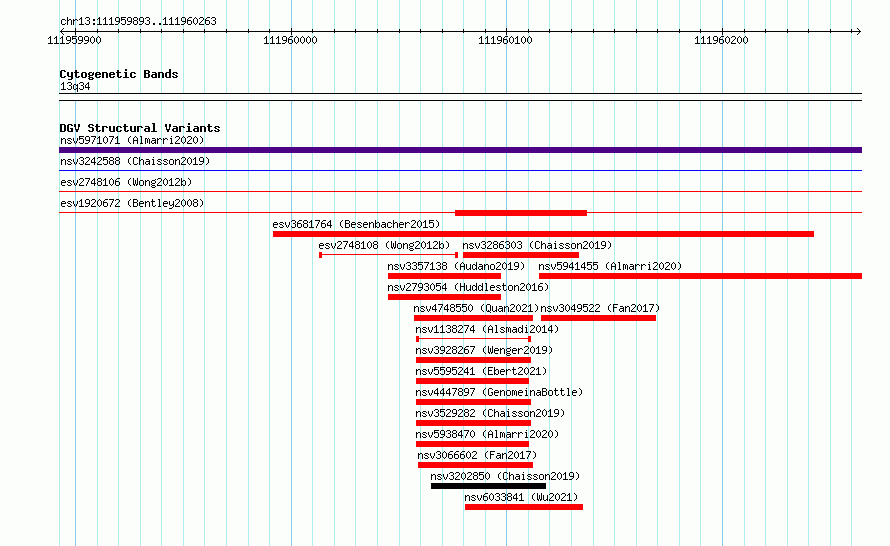Open nsv1138274 (Alsmadi2014) label
Screen dimensions: 890x546
tap(487, 329)
